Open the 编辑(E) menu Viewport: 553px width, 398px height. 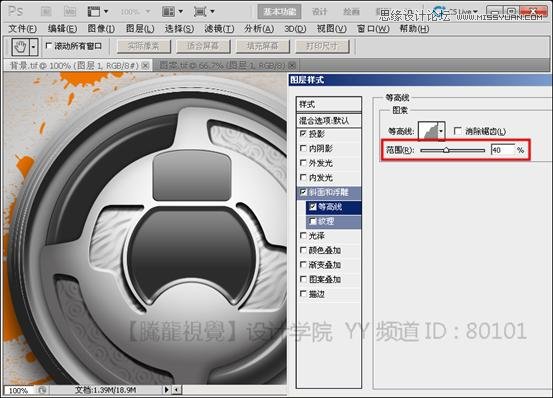62,29
